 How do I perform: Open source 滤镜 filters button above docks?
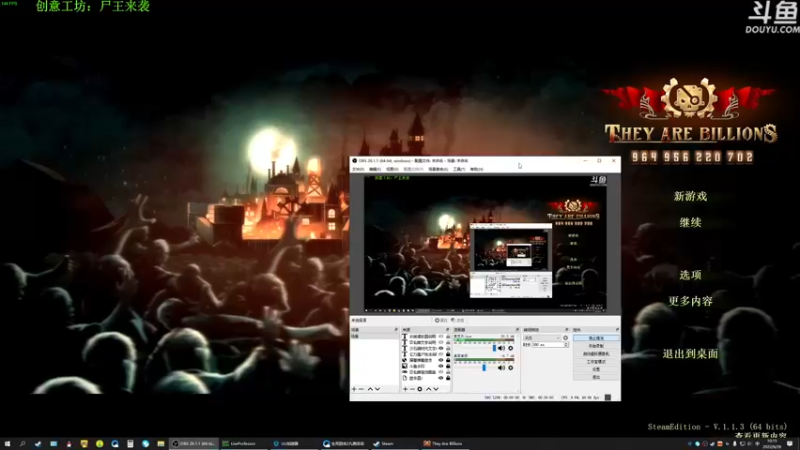tap(458, 320)
